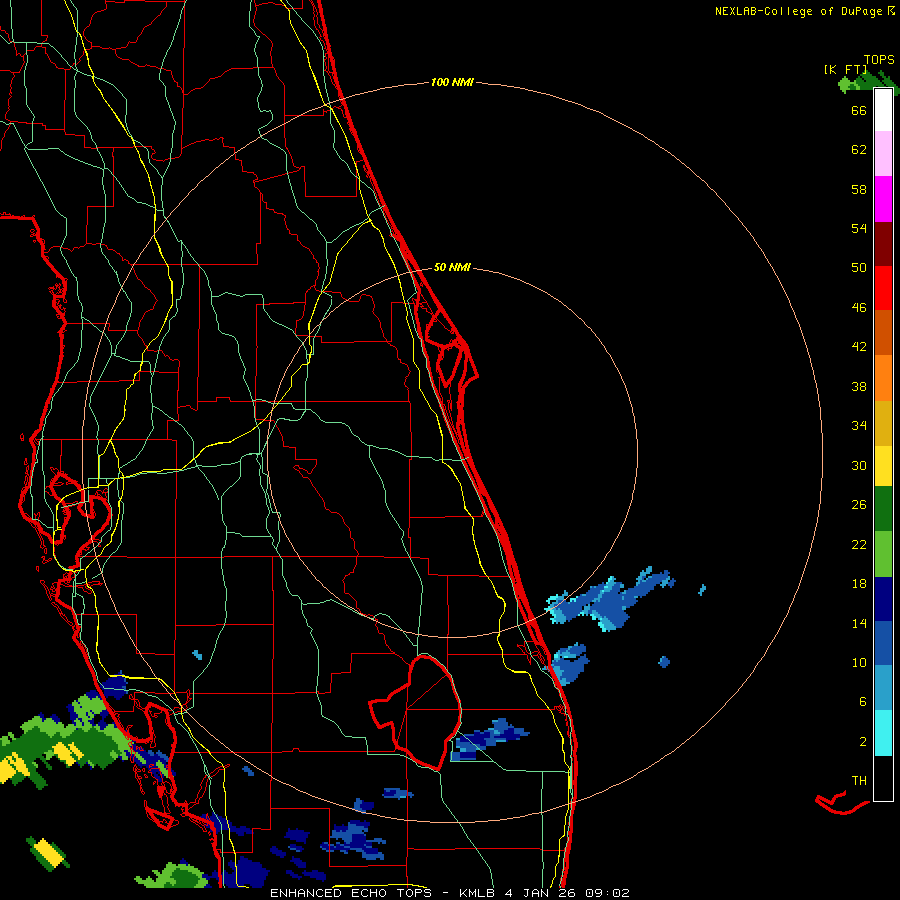The image size is (900, 900).
Task: Click the '10' legend value
Action: [x=859, y=663]
